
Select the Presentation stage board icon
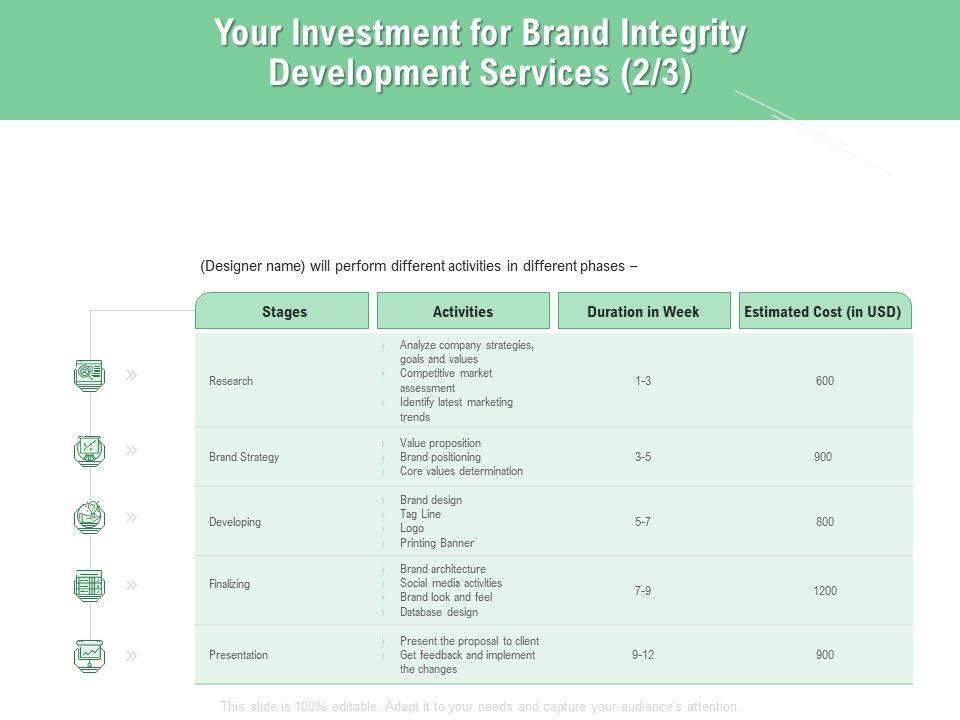click(89, 655)
